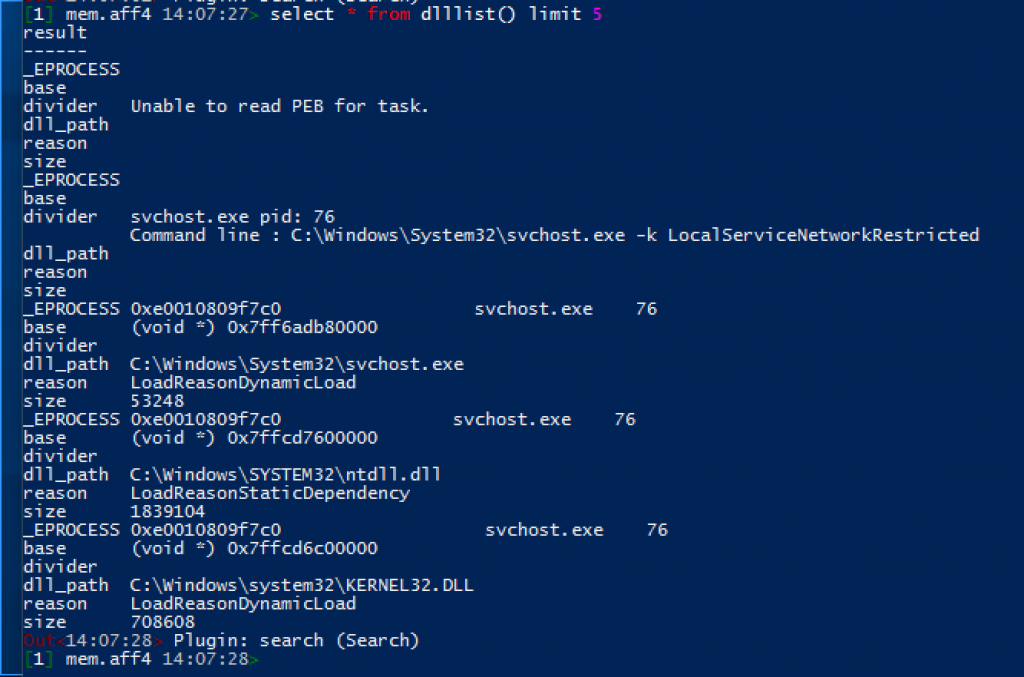
Task: Click the red "from" keyword in the query
Action: (388, 15)
